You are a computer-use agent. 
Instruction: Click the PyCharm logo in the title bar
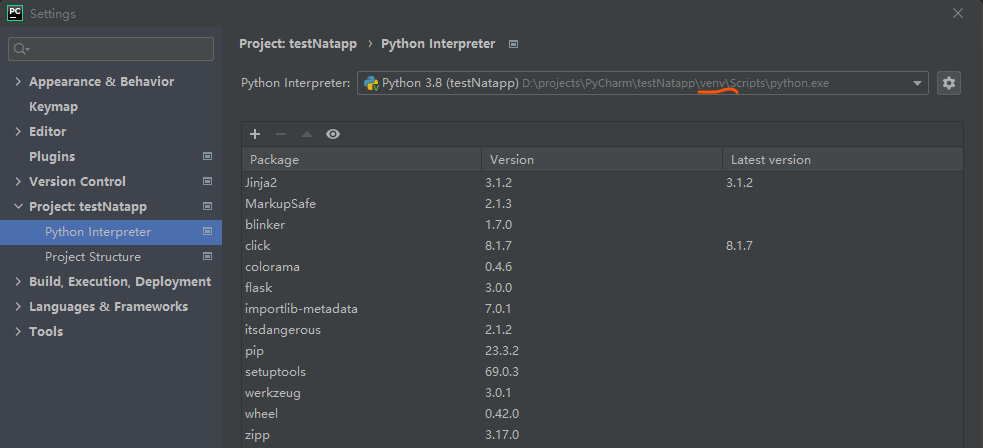pyautogui.click(x=15, y=14)
